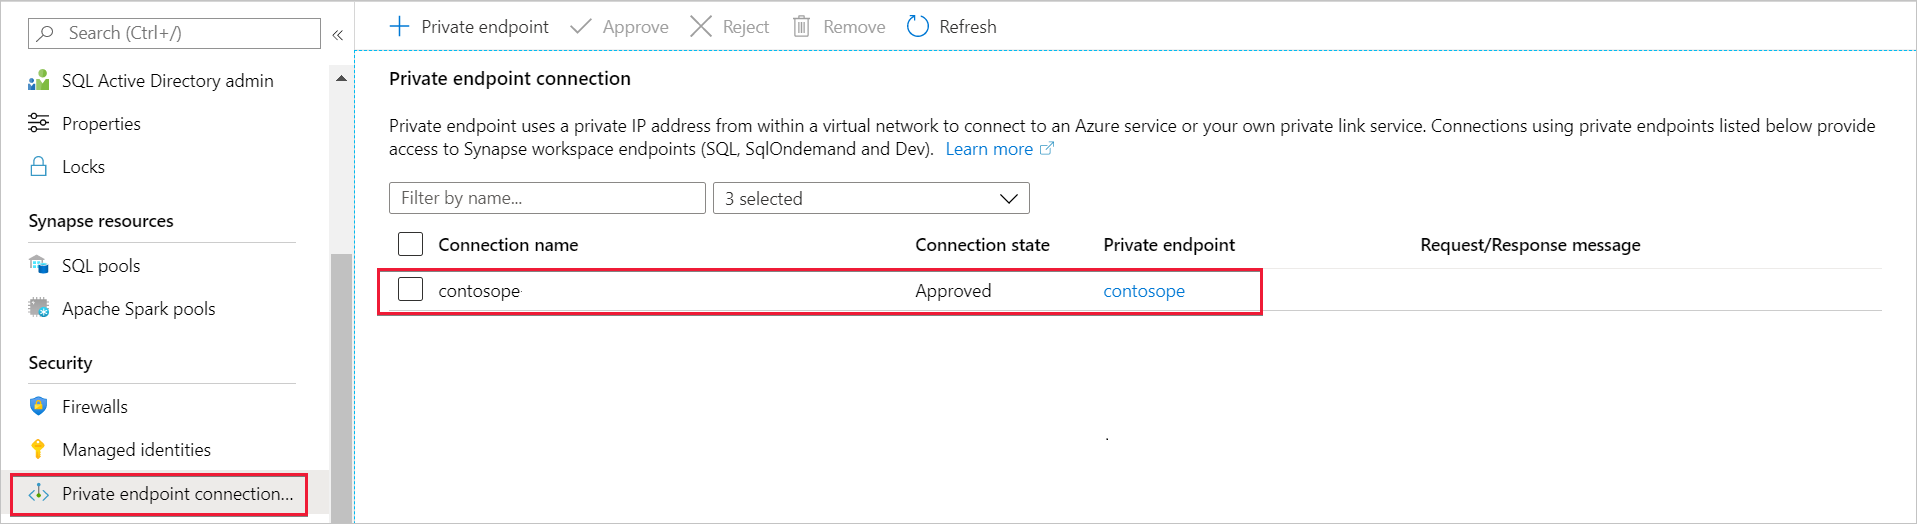Click the Apache Spark pools icon
This screenshot has width=1917, height=524.
pyautogui.click(x=39, y=308)
